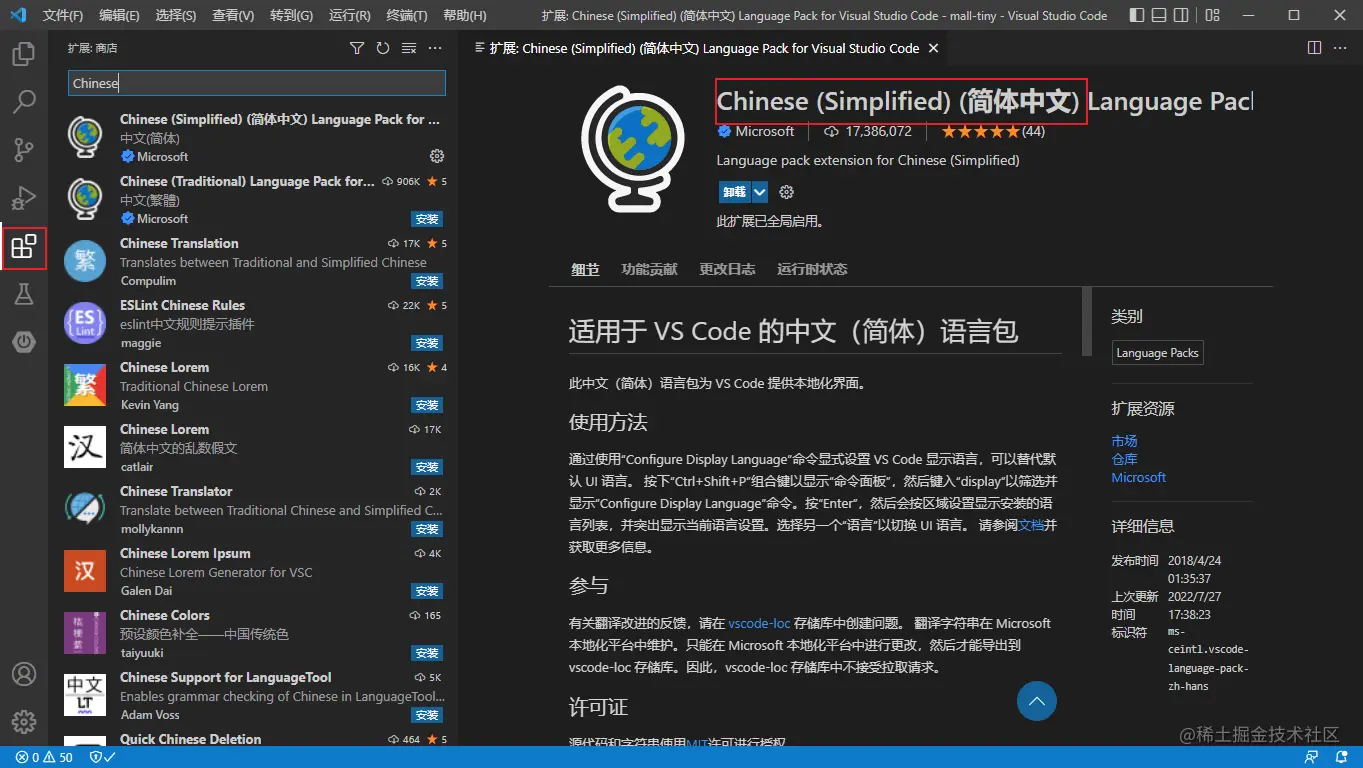The width and height of the screenshot is (1363, 768).
Task: Open manage gear on Chinese (Simplified) list item
Action: click(436, 156)
